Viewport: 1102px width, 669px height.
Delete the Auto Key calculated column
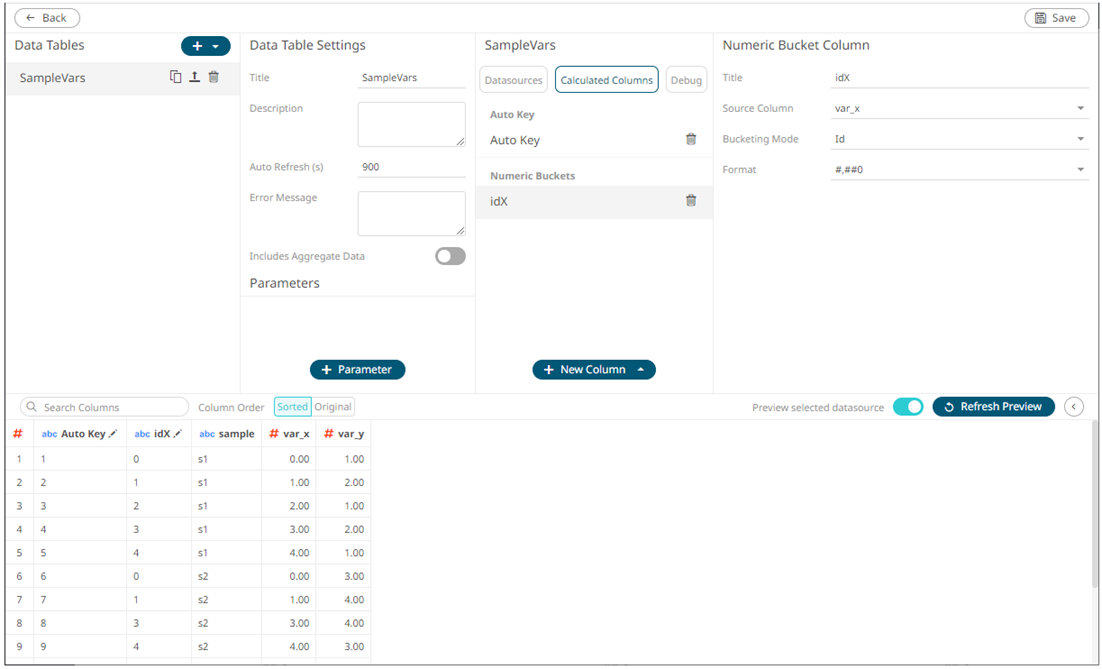point(690,140)
